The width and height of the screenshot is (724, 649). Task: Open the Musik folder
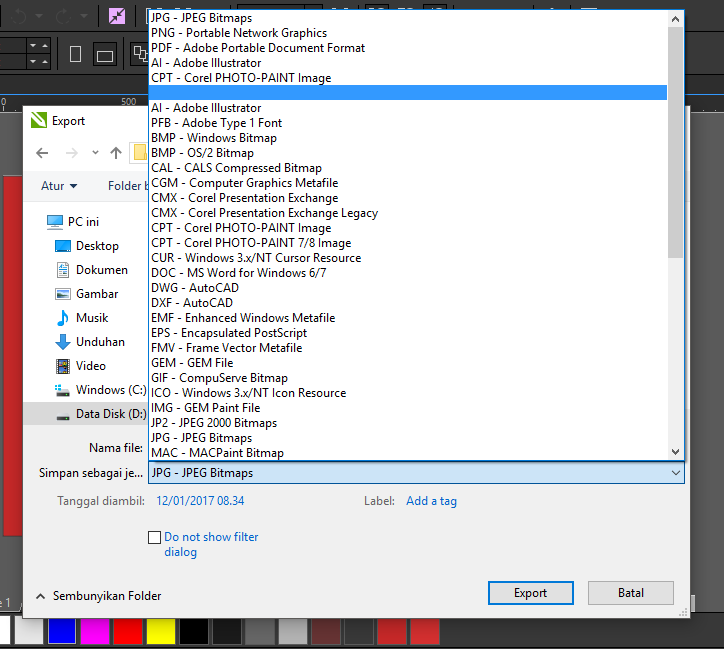[x=82, y=318]
